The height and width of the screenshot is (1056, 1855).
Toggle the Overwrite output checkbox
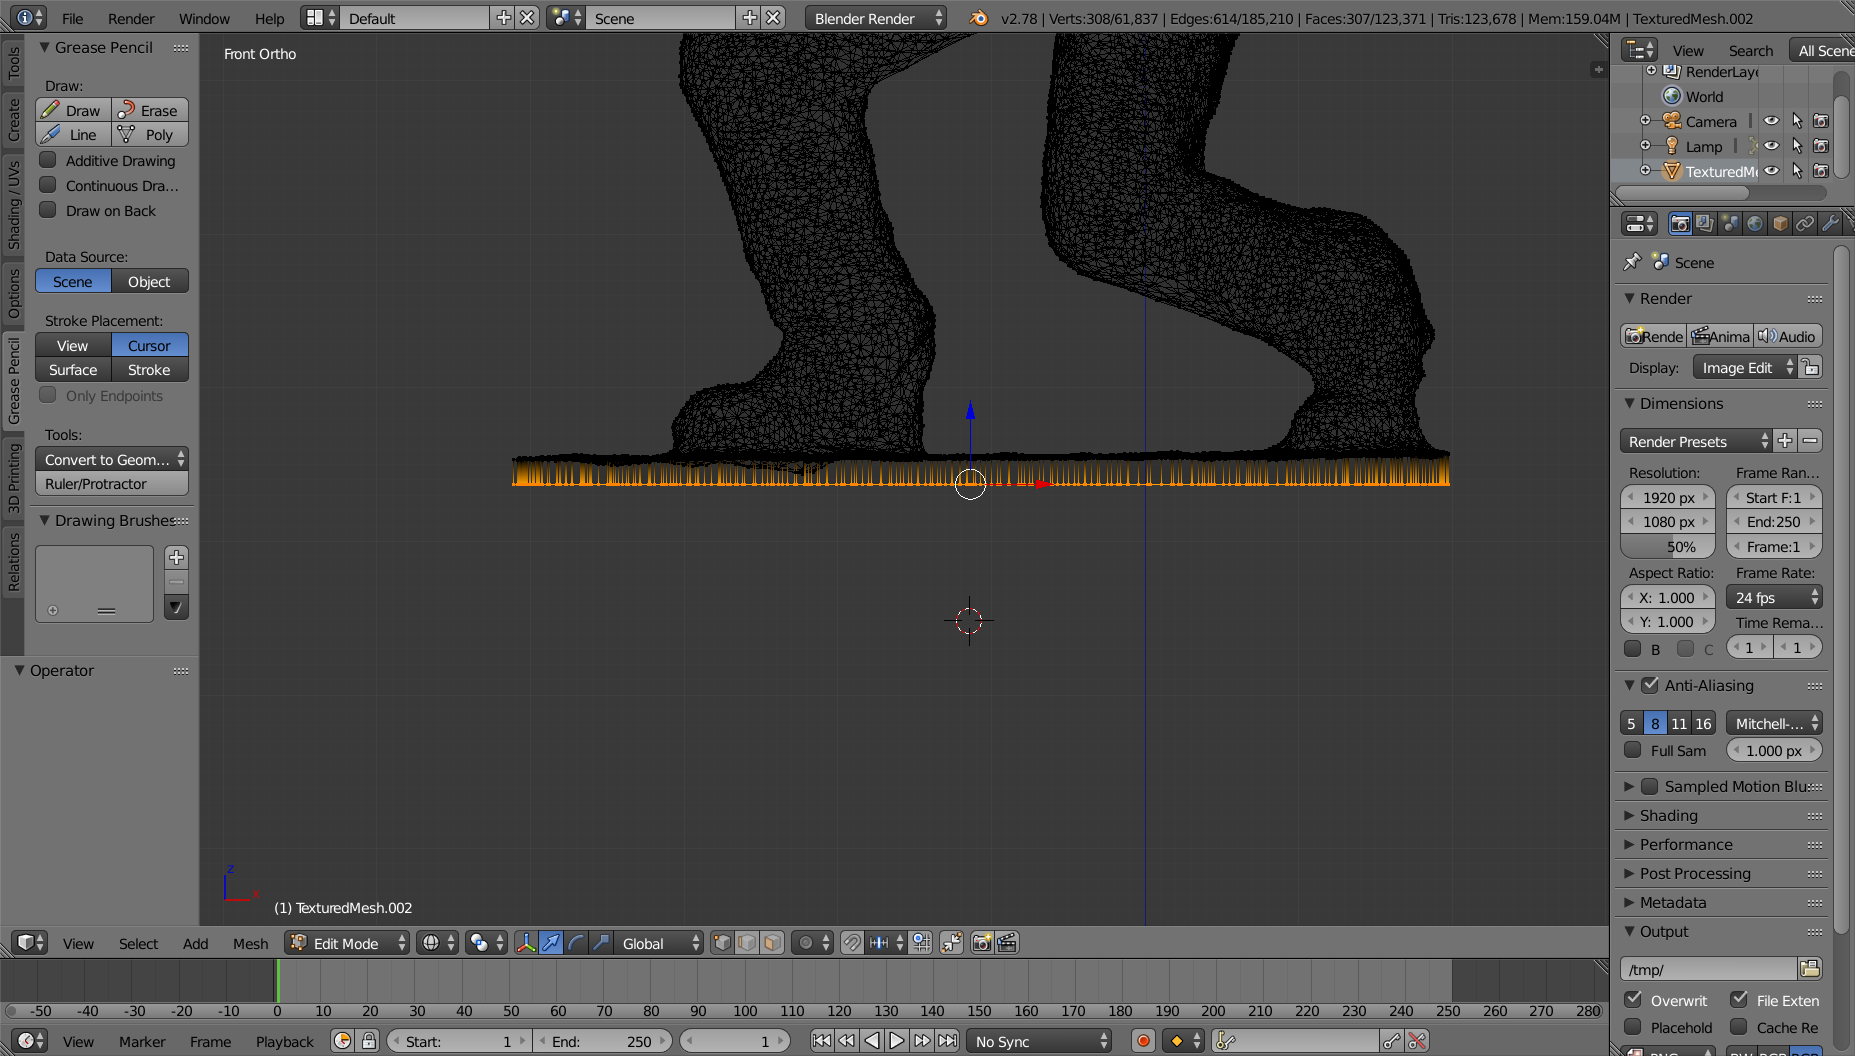point(1633,999)
